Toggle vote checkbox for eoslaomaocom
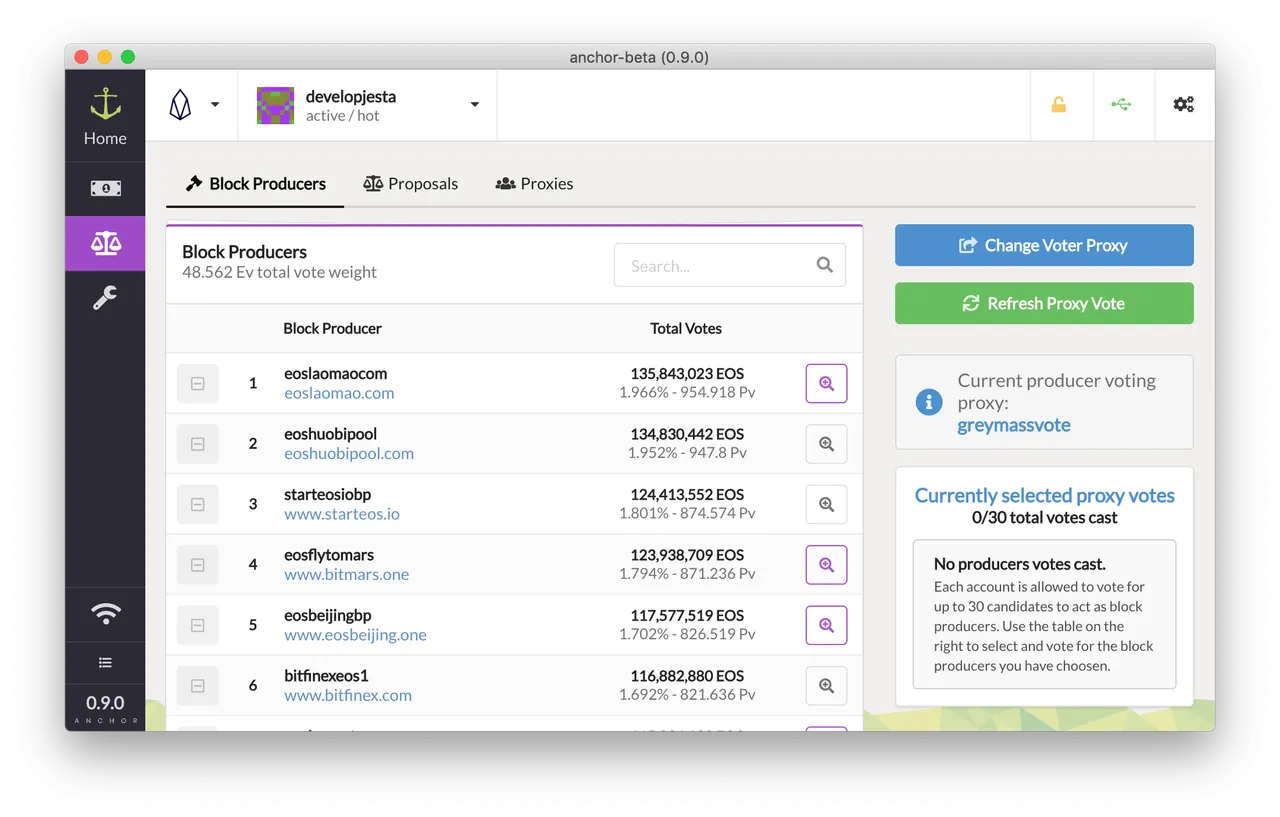 click(x=198, y=383)
